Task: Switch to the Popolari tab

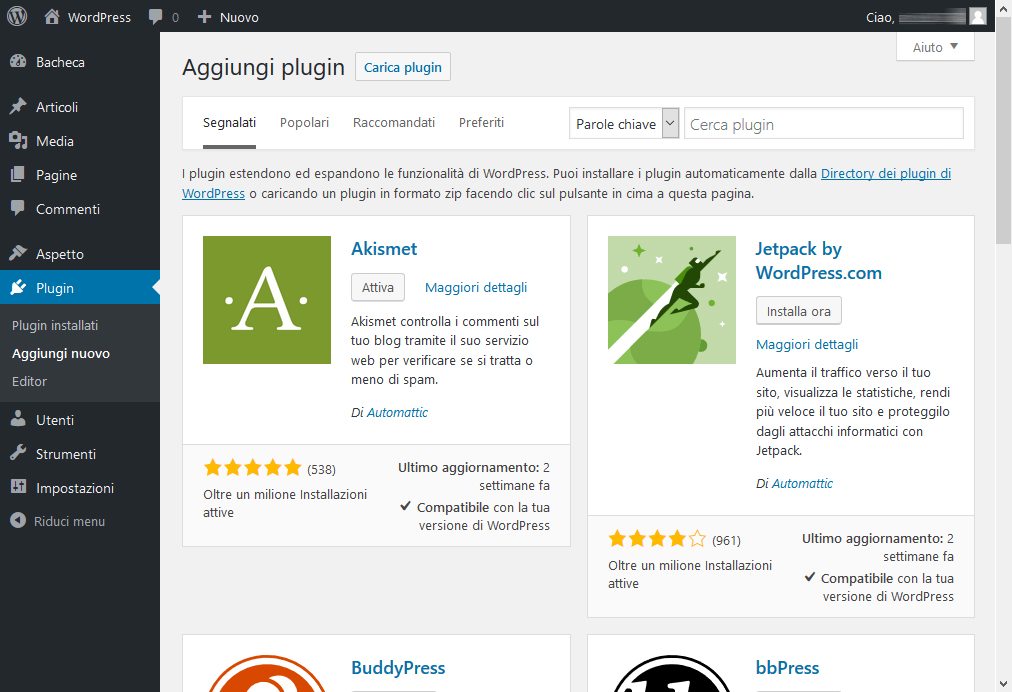Action: 304,122
